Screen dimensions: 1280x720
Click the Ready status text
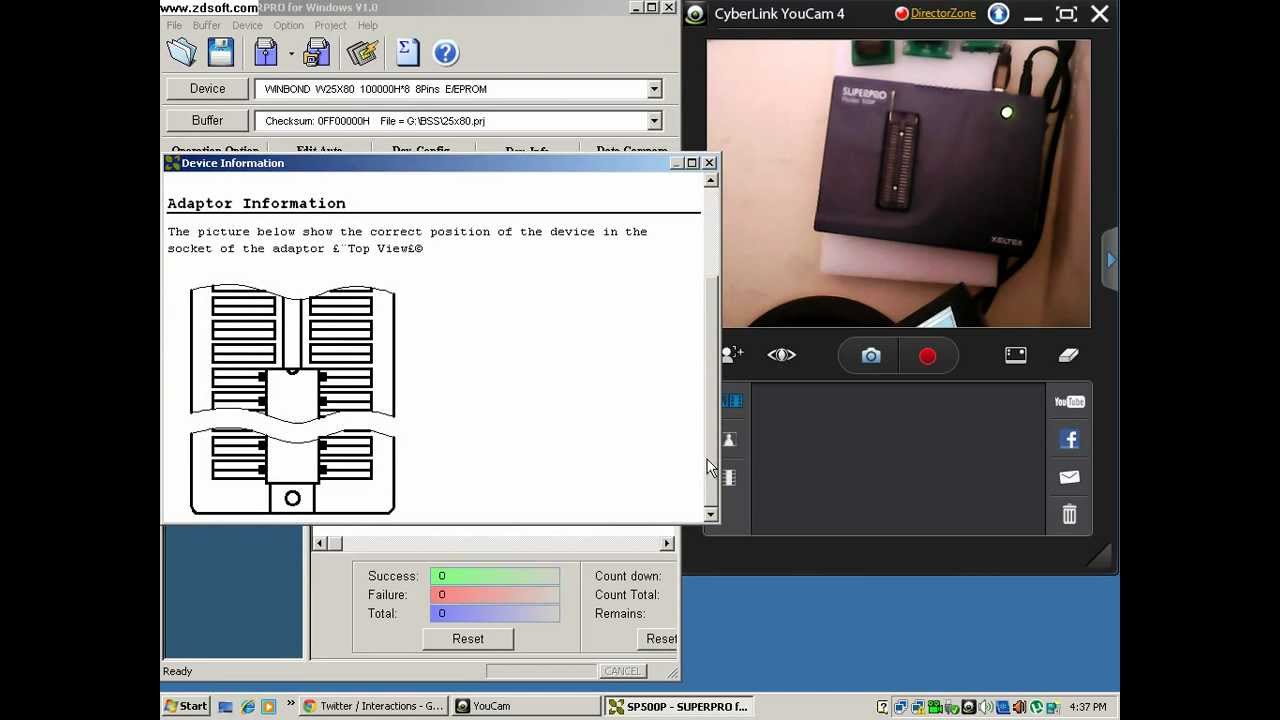pos(177,671)
